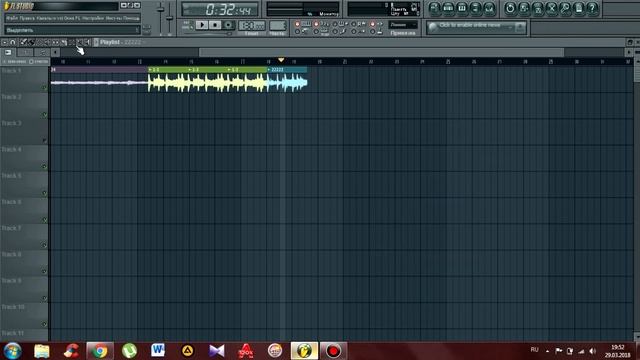Click the Save project icon

tap(524, 8)
